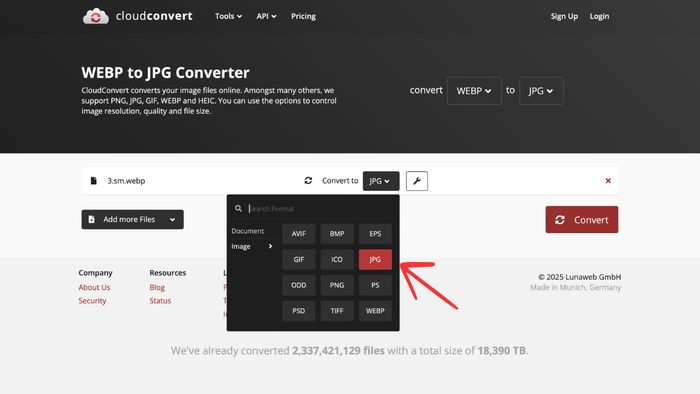Open the JPG target dropdown in header
The width and height of the screenshot is (700, 394).
(x=541, y=91)
